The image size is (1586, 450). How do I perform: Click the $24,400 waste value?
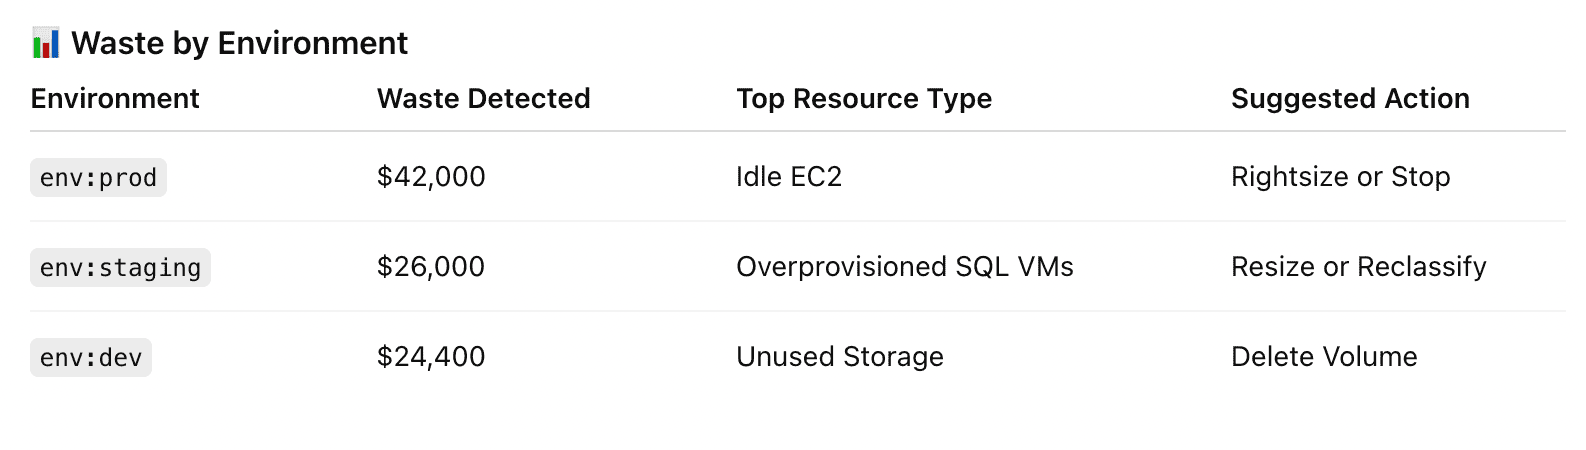click(431, 357)
